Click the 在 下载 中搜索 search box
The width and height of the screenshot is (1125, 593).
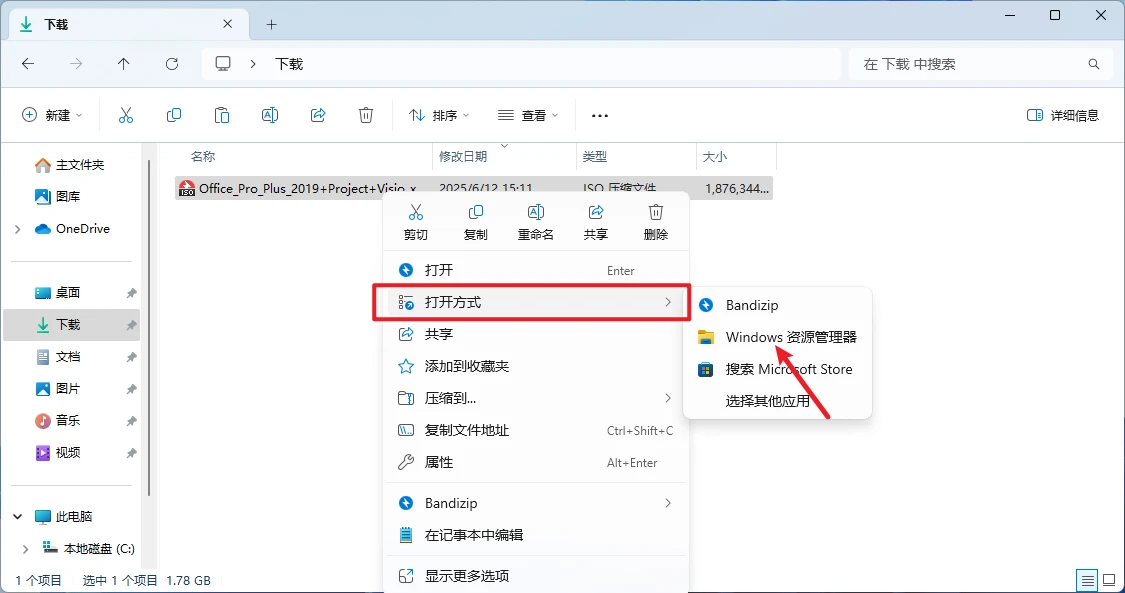tap(980, 64)
